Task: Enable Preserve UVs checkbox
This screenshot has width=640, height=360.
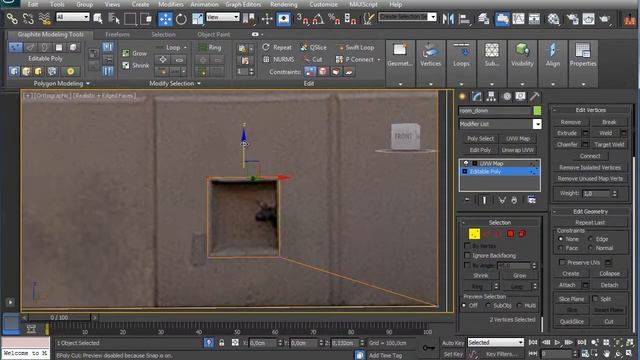Action: (x=562, y=262)
